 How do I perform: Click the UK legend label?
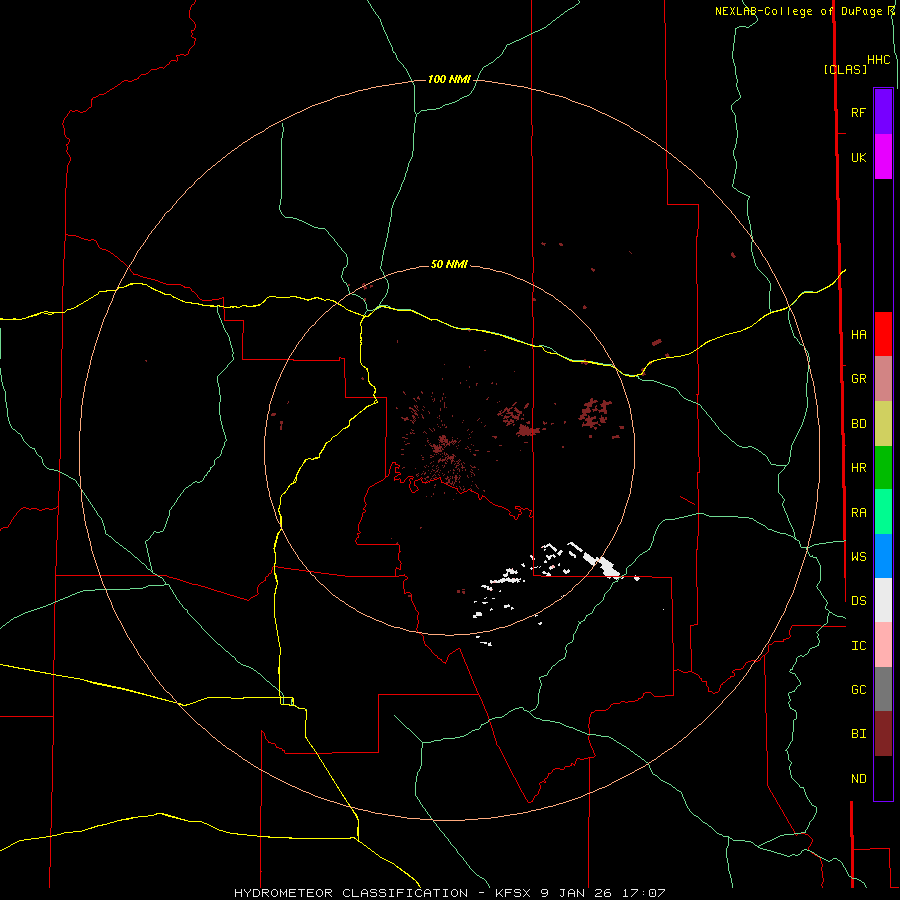pos(858,158)
